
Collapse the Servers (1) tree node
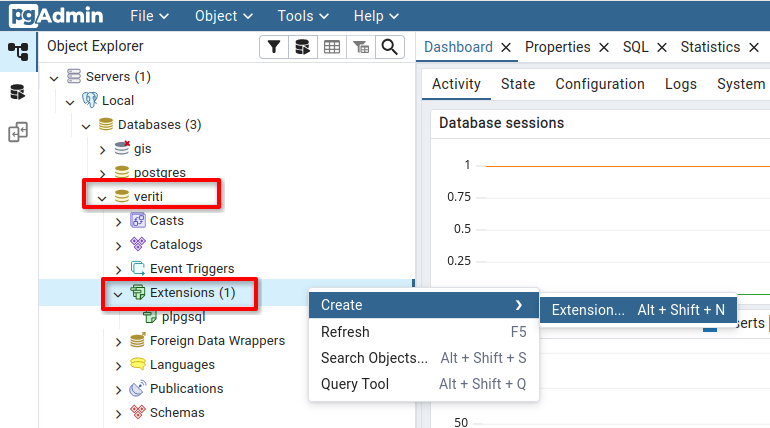click(54, 78)
